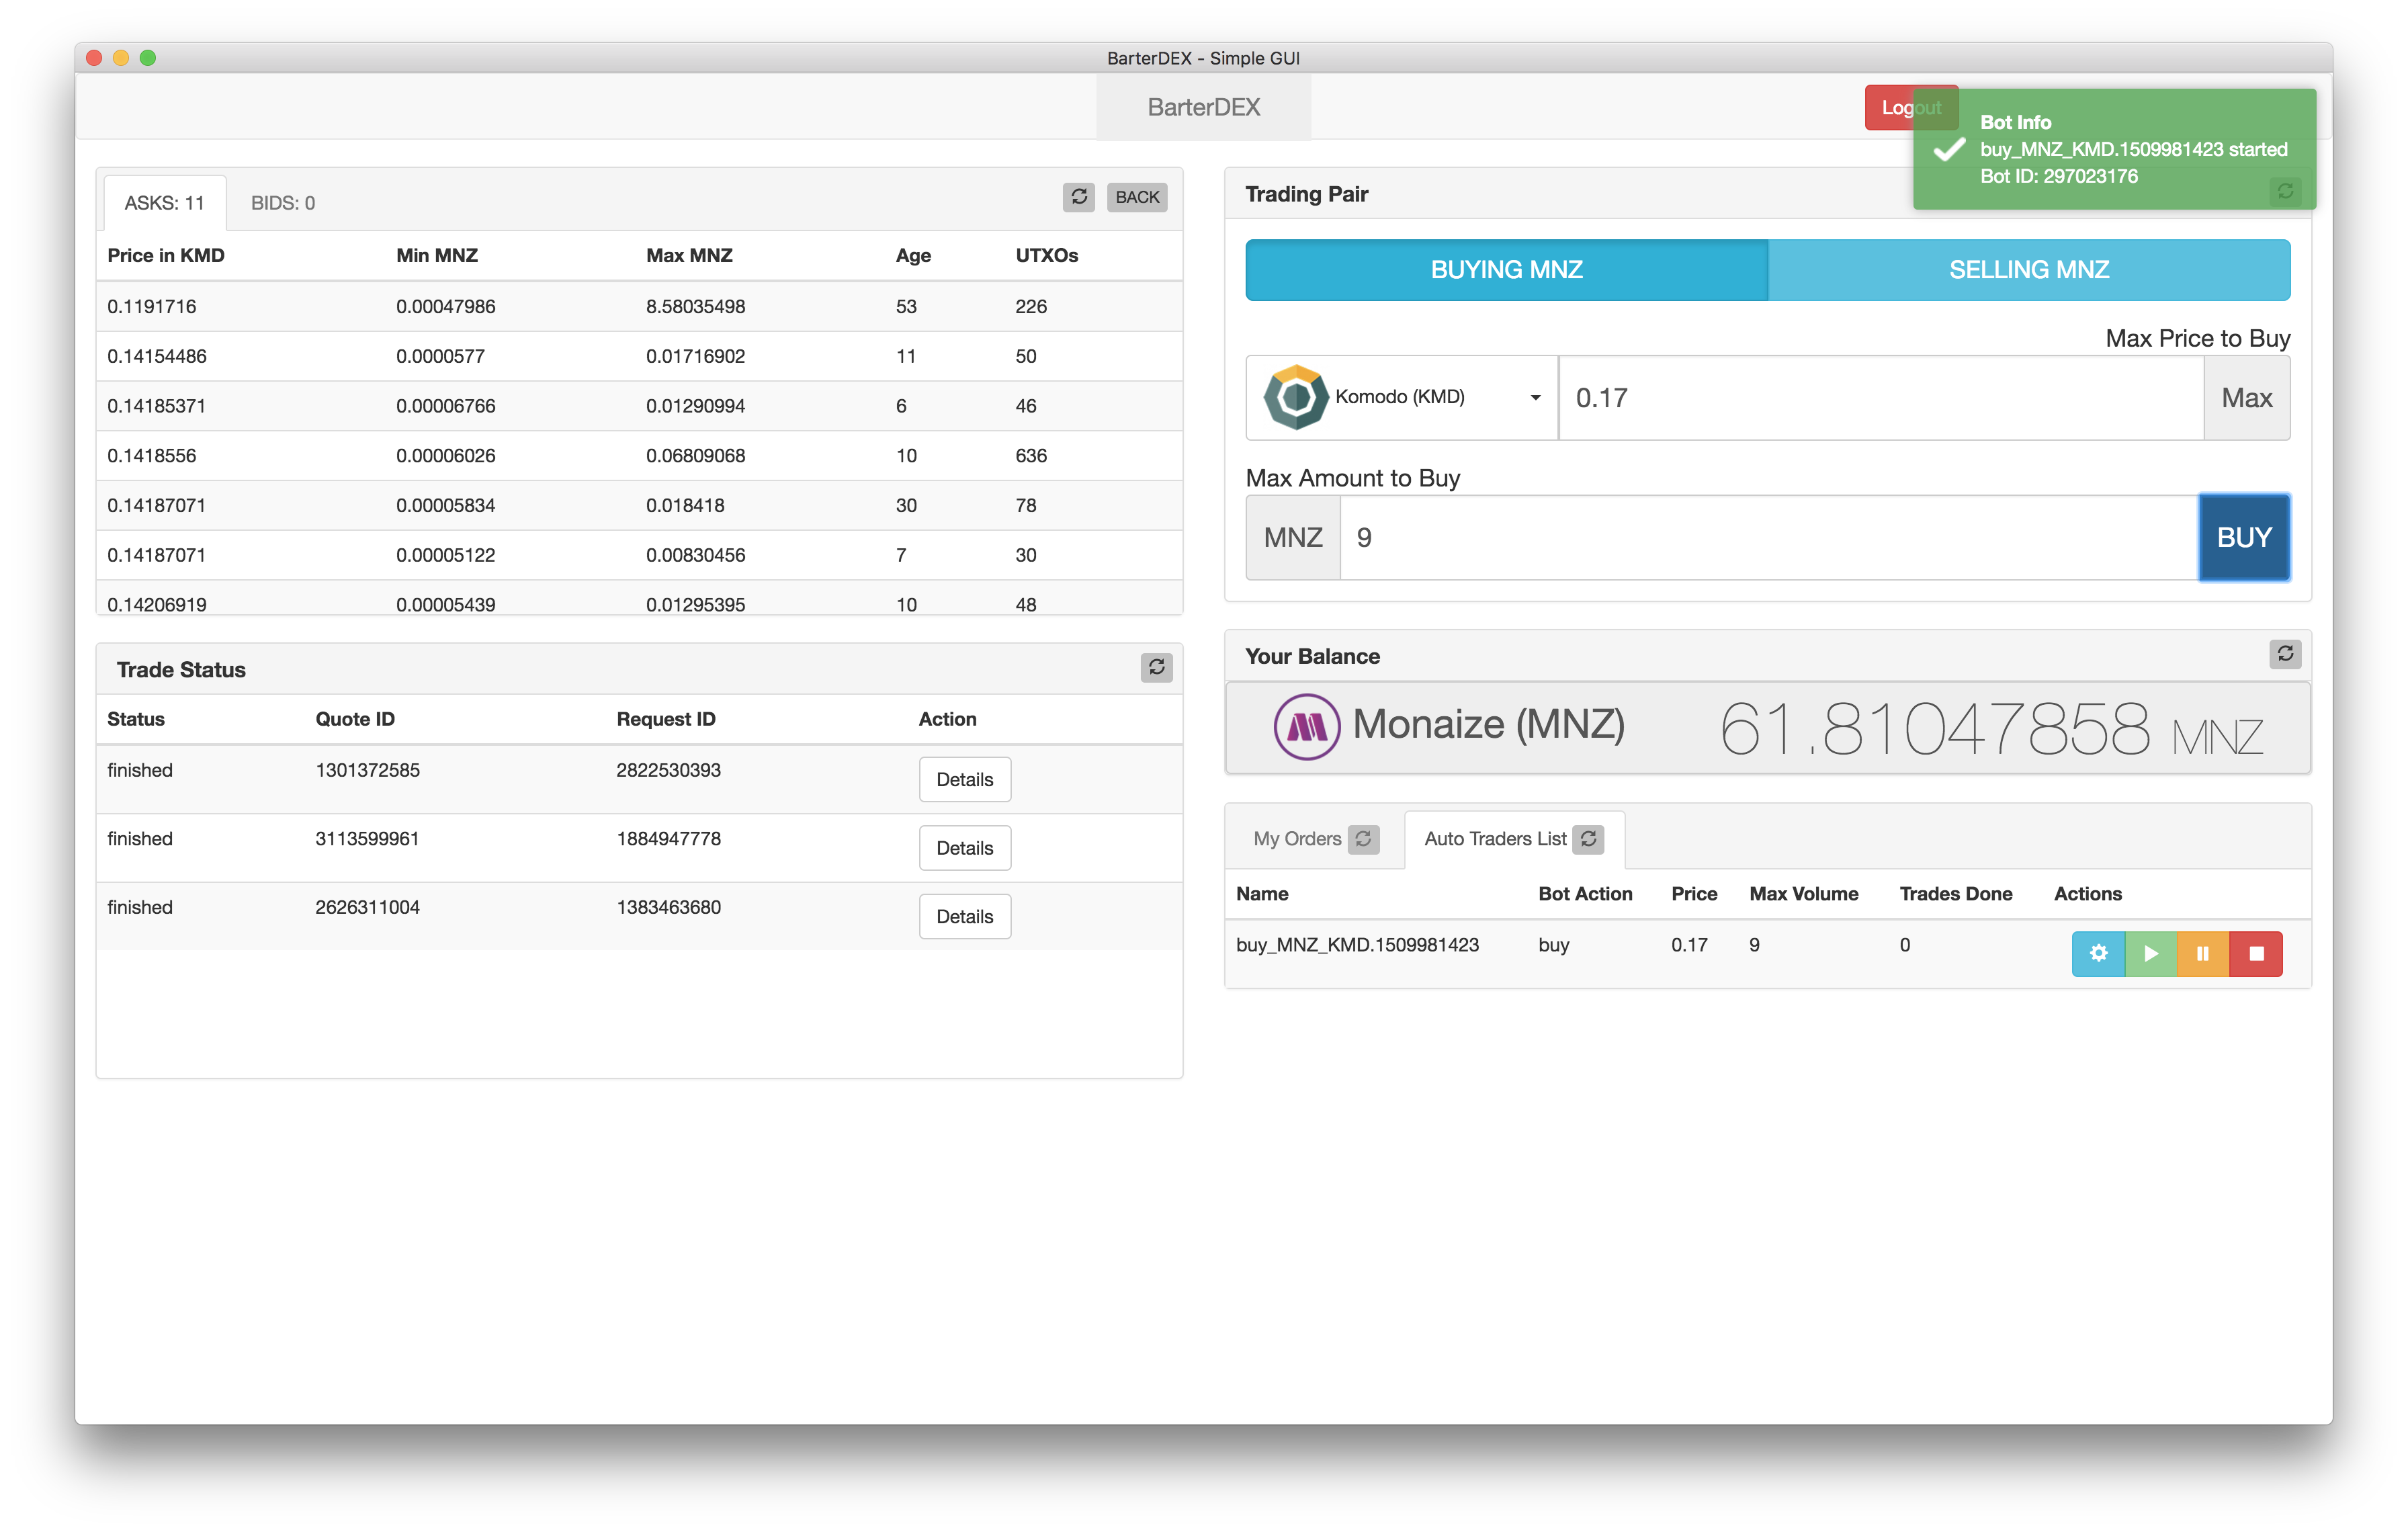Click the Monaize (MNZ) balance label

click(1488, 724)
